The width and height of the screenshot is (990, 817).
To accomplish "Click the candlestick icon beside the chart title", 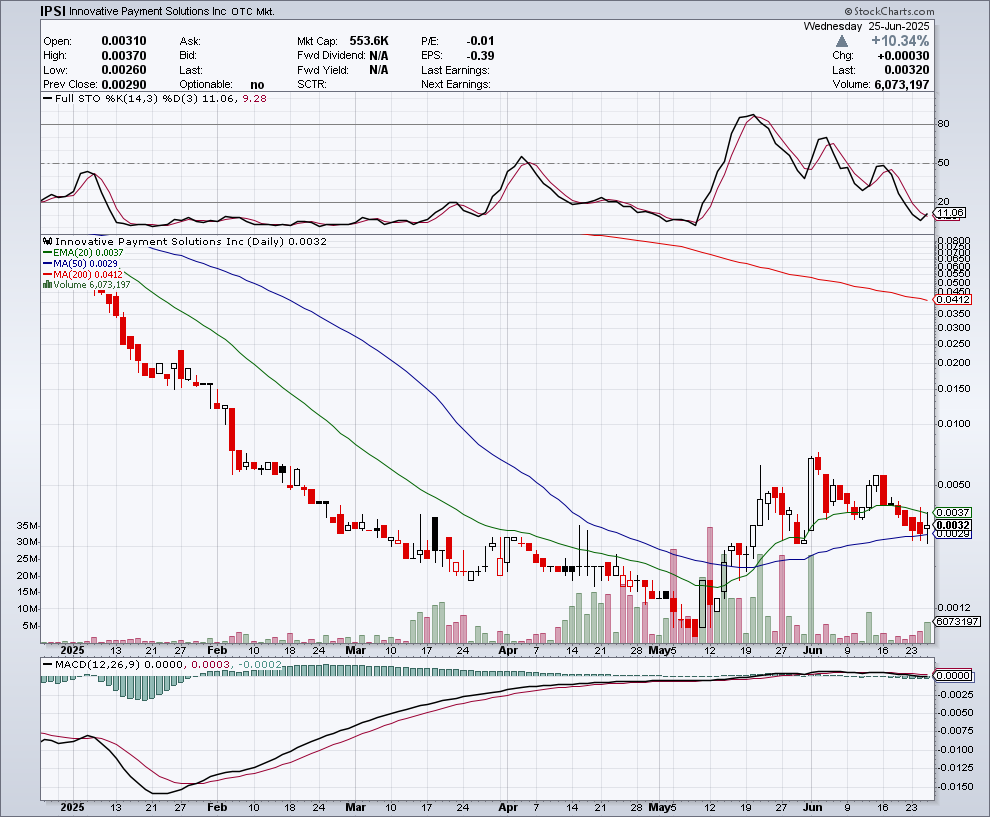I will (x=47, y=241).
